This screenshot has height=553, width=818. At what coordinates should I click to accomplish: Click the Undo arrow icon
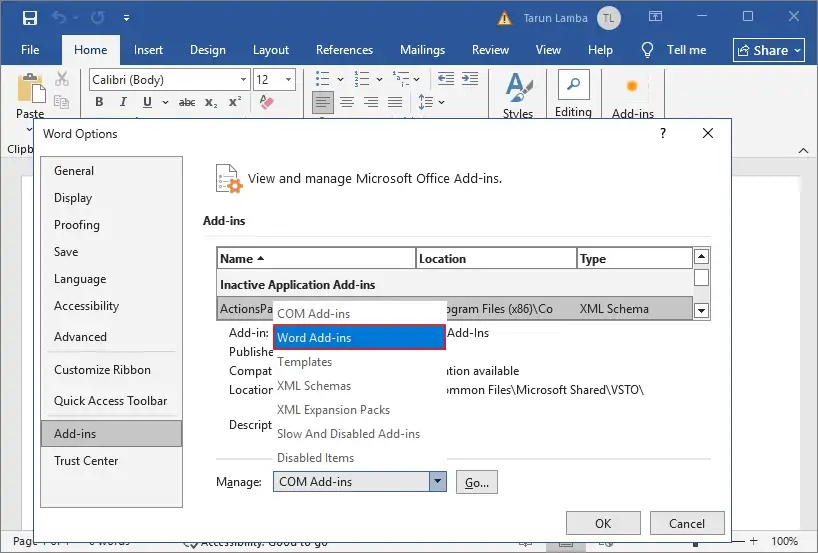(x=59, y=18)
